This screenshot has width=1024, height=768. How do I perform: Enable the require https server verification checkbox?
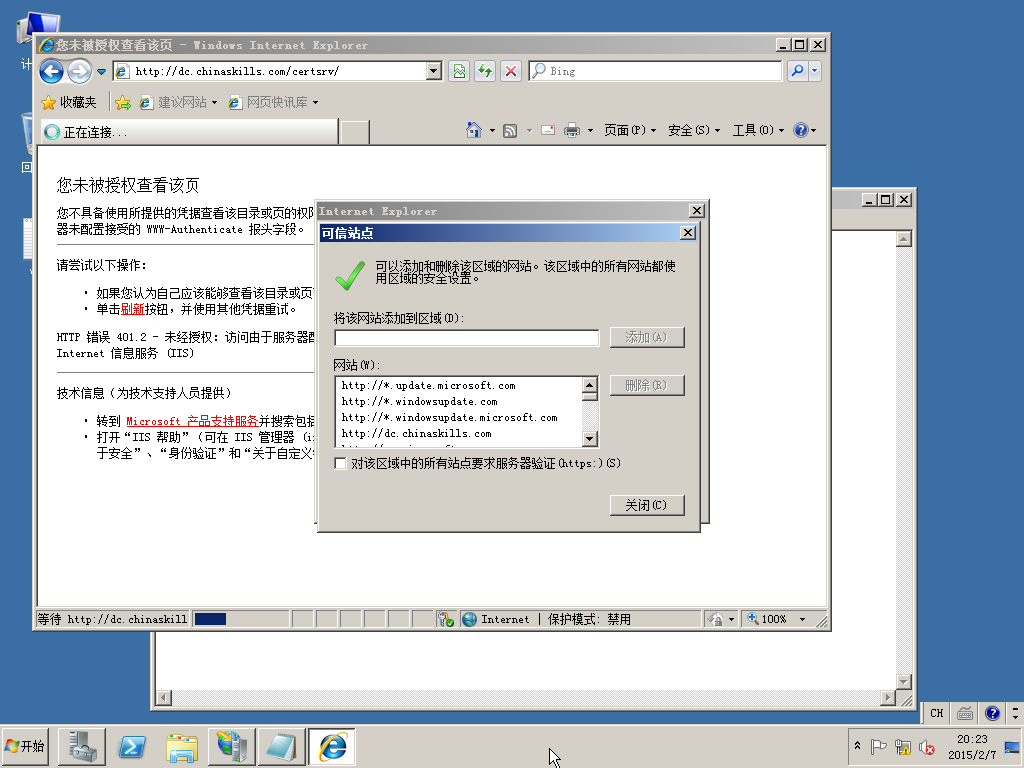[340, 463]
